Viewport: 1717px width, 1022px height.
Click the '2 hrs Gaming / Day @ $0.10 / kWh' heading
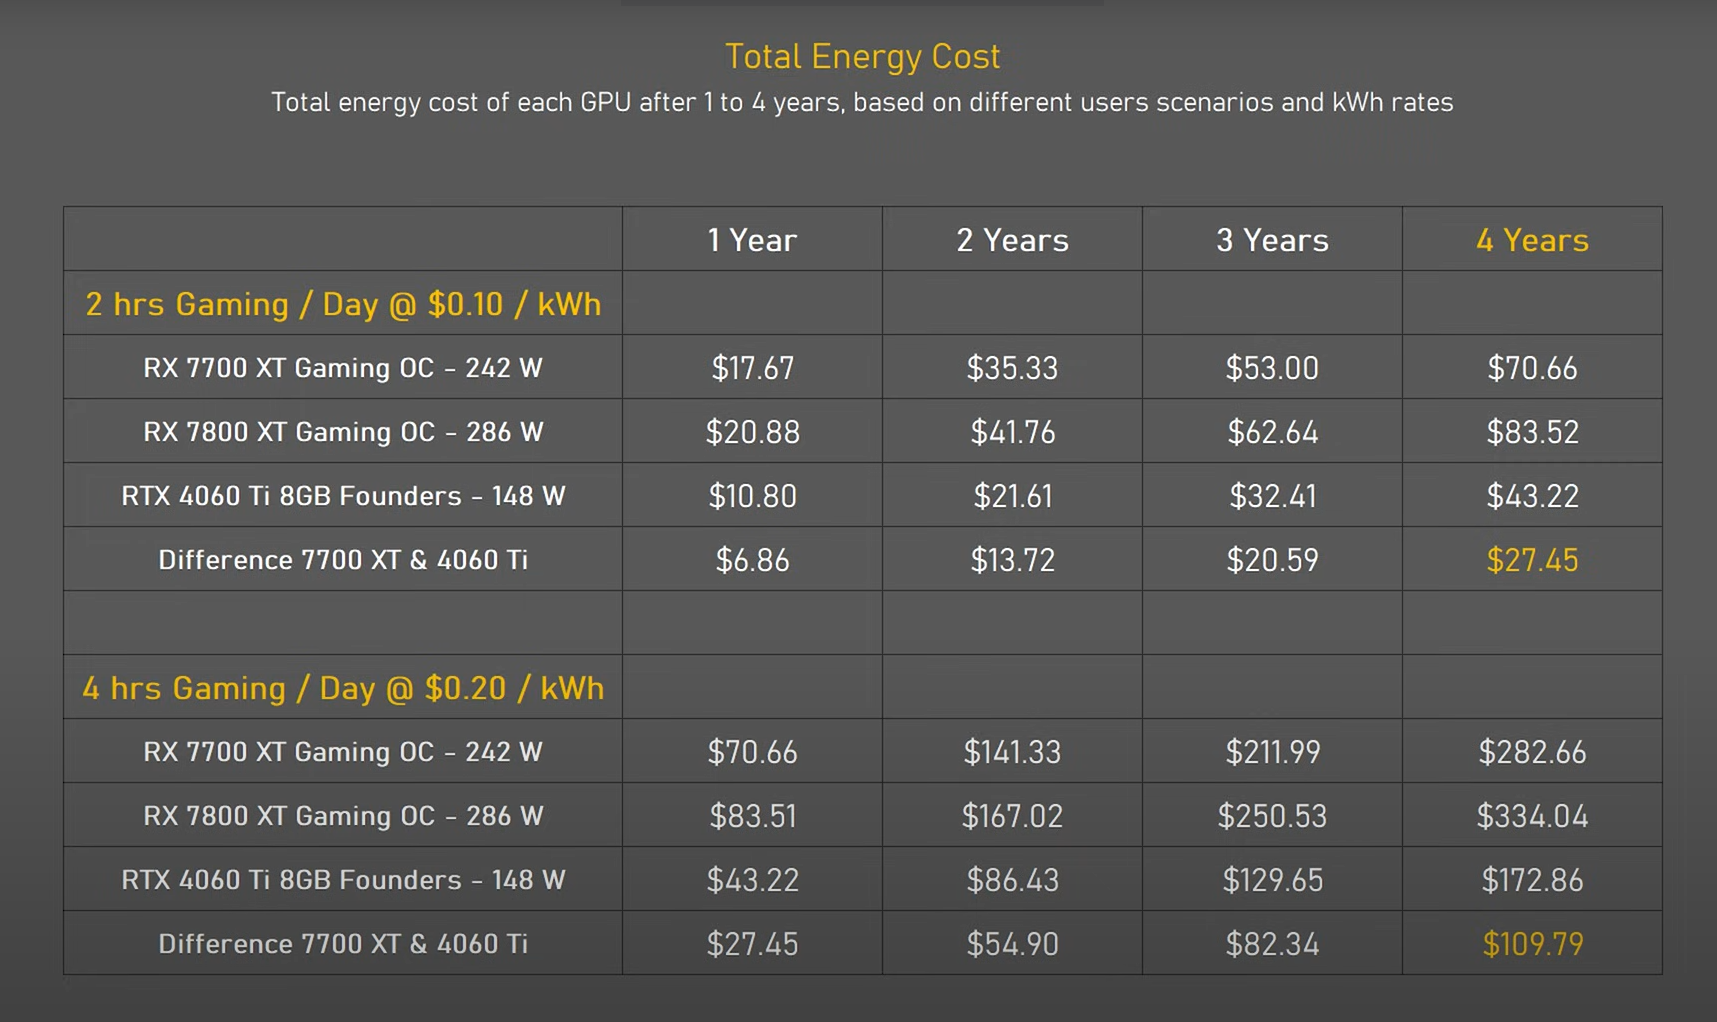343,304
